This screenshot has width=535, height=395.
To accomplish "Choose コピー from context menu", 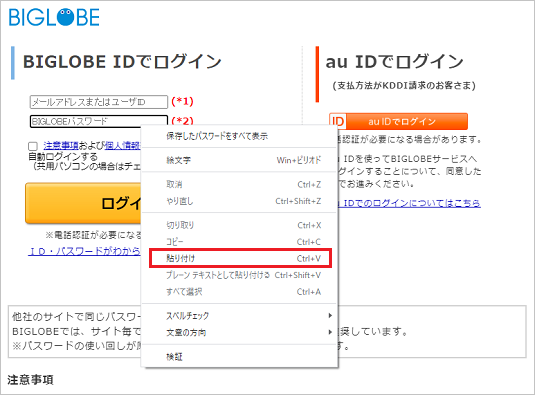I will click(x=239, y=242).
